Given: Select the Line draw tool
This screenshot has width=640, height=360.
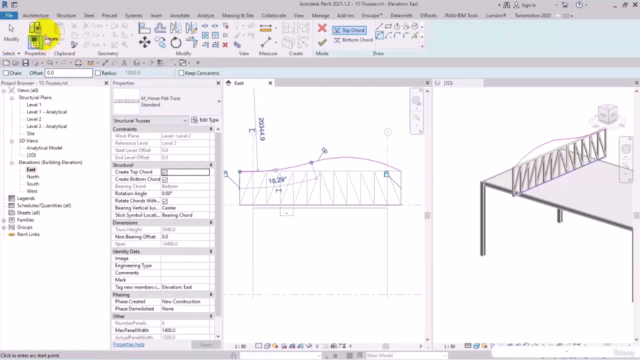Looking at the screenshot, I should click(x=380, y=27).
